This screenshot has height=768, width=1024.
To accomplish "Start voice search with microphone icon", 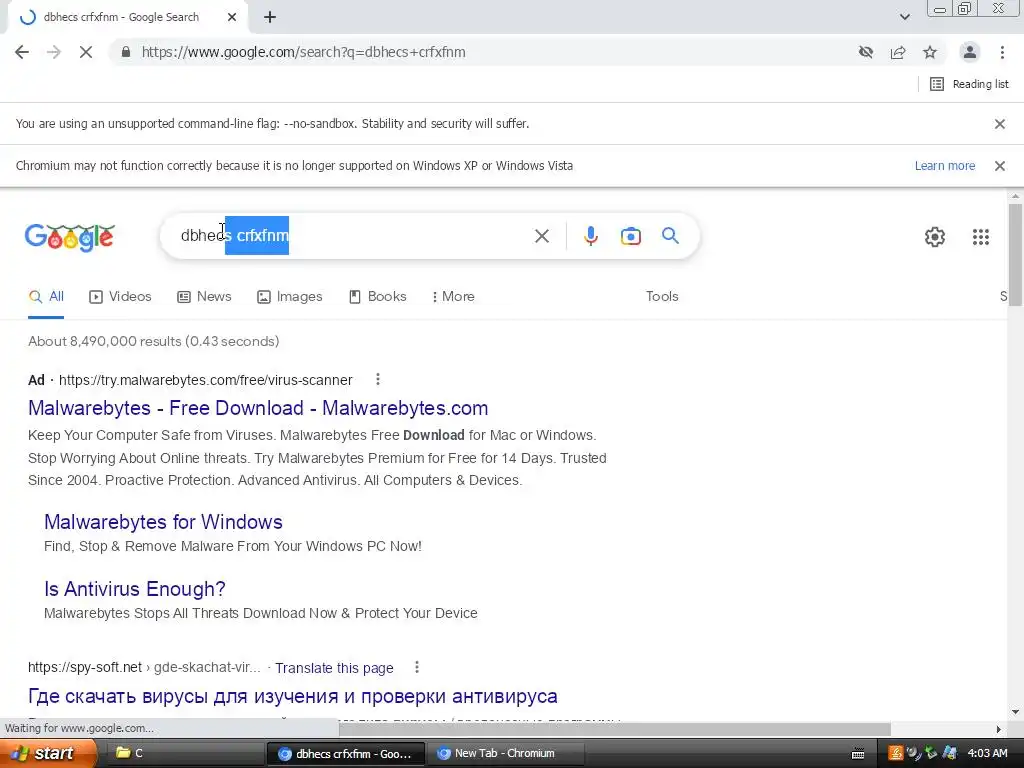I will pyautogui.click(x=590, y=236).
